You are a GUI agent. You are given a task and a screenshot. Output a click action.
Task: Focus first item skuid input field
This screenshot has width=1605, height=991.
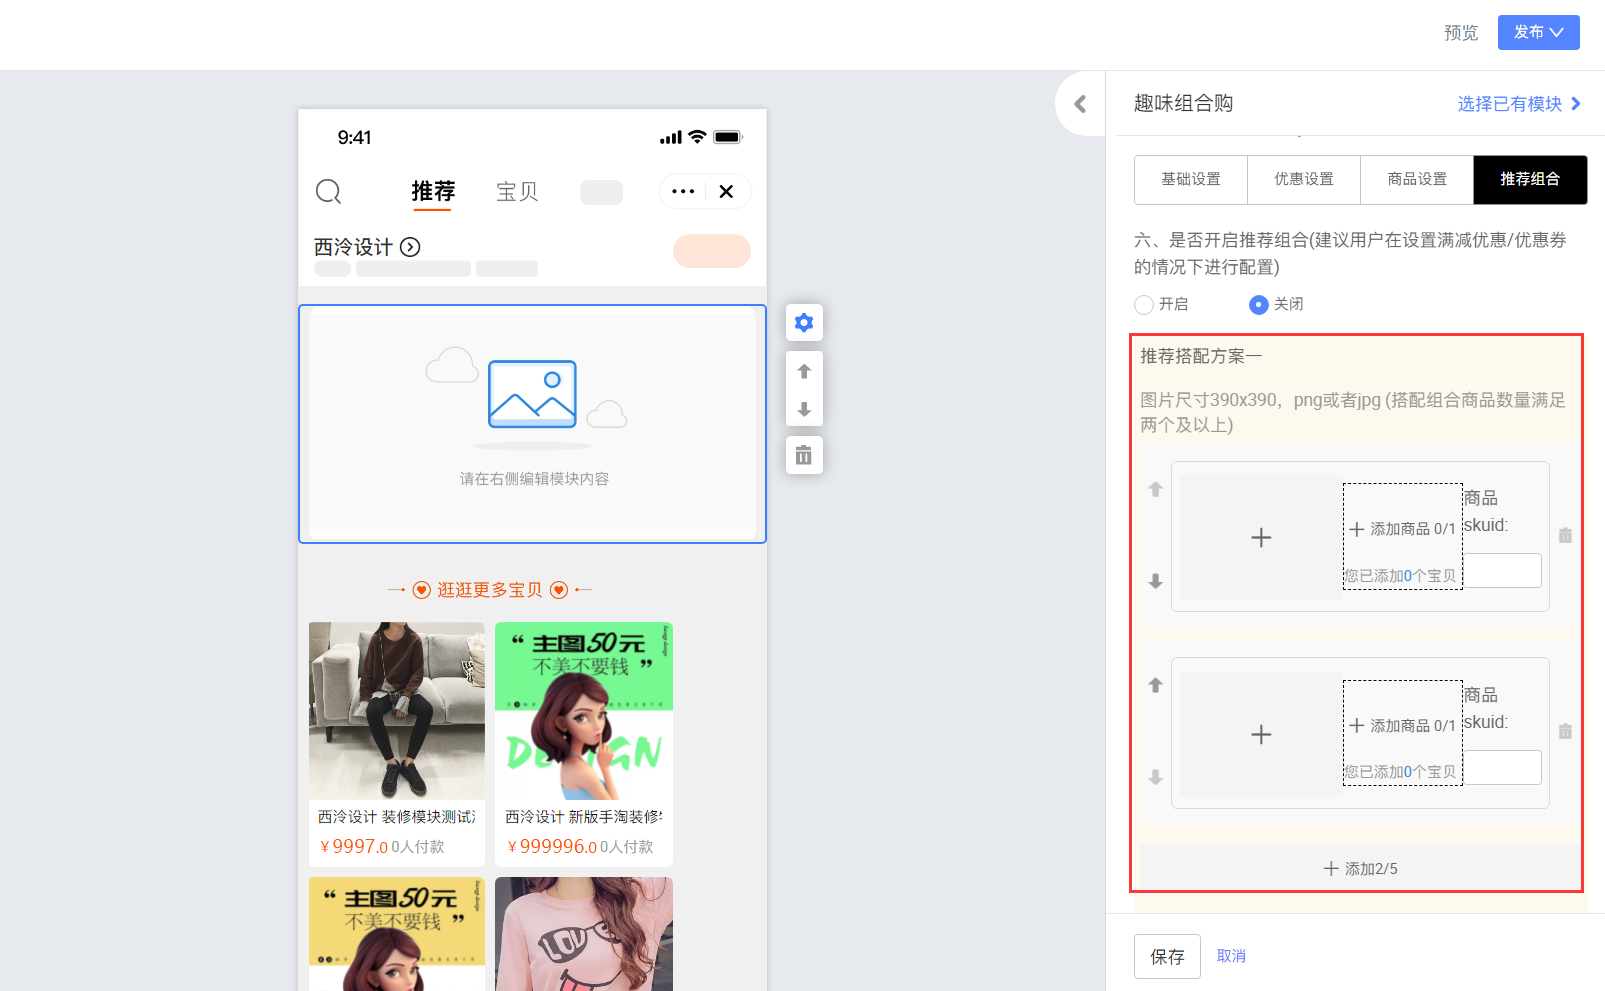pos(1502,571)
